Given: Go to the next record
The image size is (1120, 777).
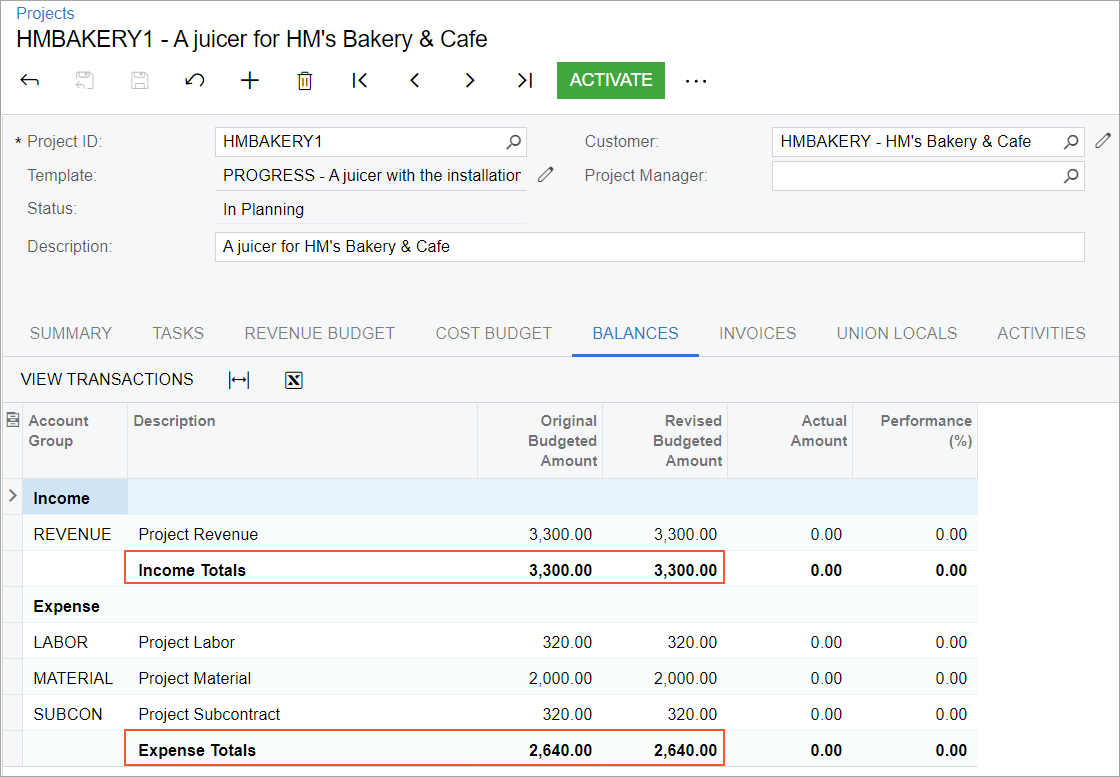Looking at the screenshot, I should pyautogui.click(x=470, y=81).
